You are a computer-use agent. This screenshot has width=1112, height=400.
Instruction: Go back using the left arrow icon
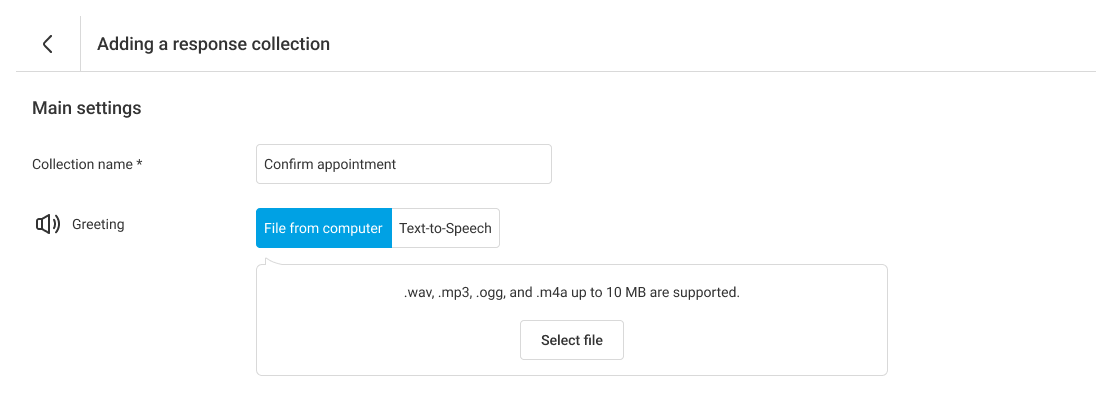[x=48, y=44]
